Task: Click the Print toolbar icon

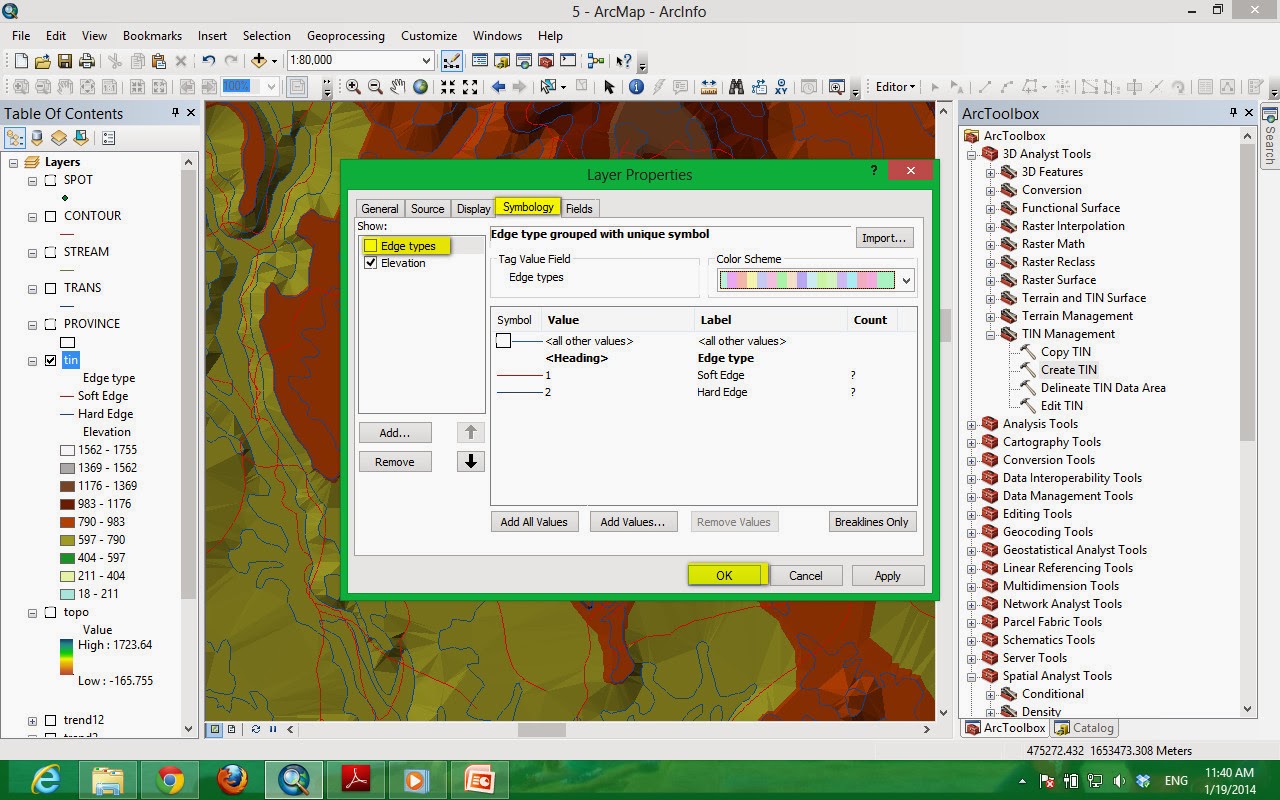Action: [x=86, y=61]
